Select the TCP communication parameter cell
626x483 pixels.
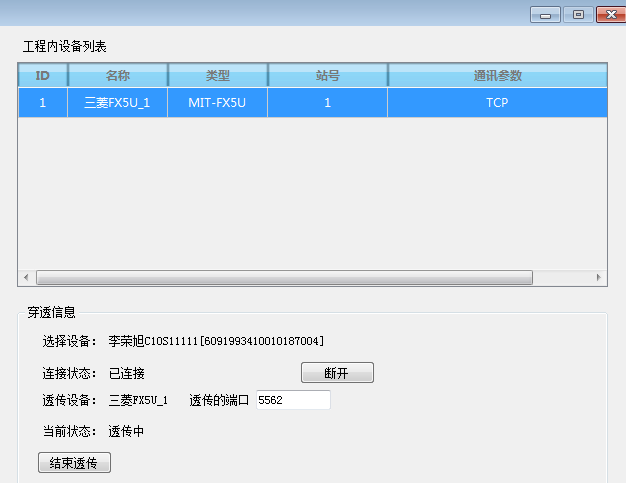pos(497,103)
